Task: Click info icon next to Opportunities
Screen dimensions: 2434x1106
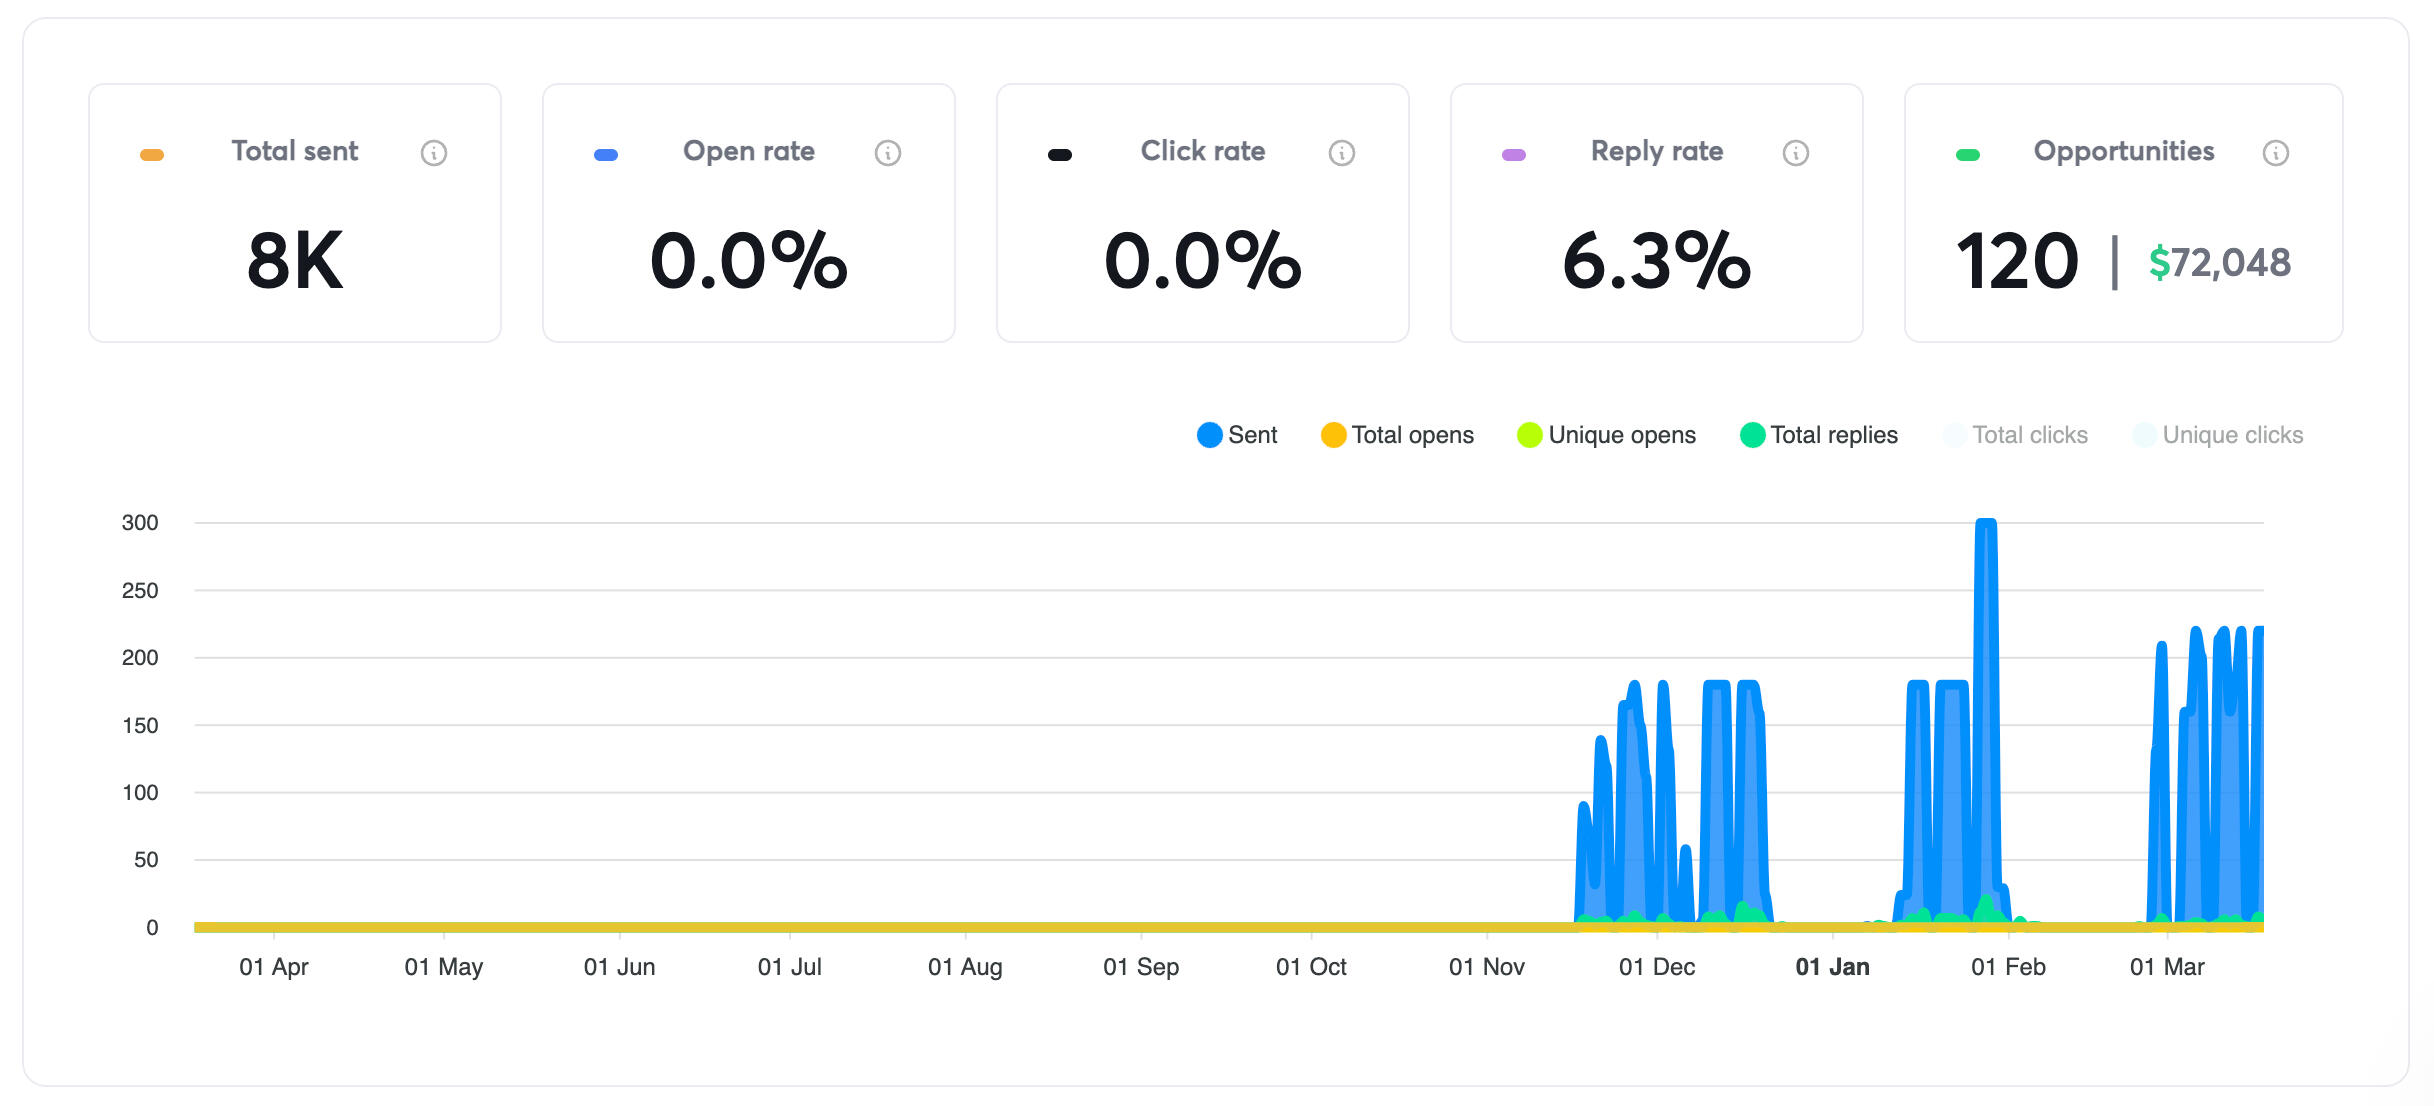Action: (x=2275, y=153)
